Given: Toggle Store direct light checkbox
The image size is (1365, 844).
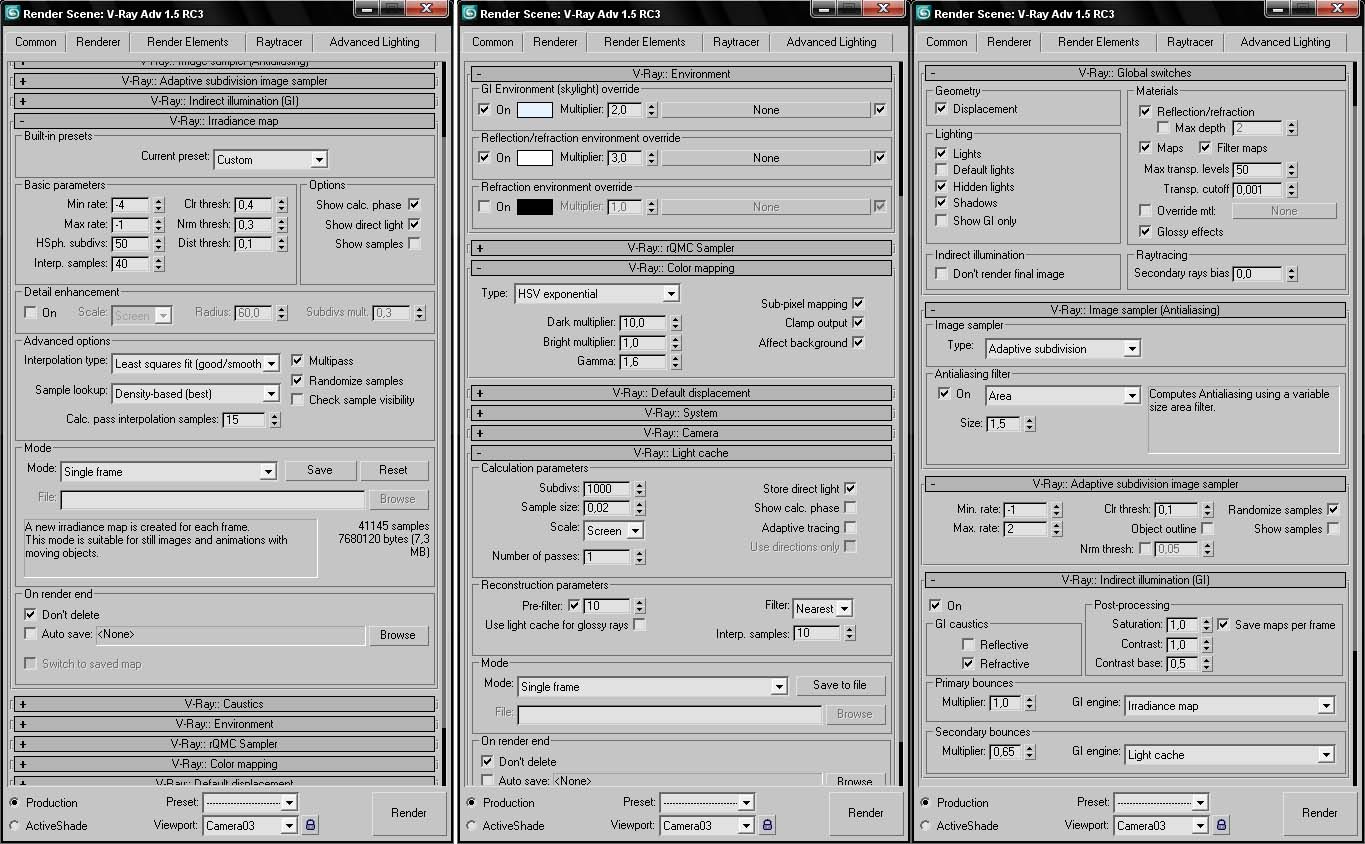Looking at the screenshot, I should (850, 488).
